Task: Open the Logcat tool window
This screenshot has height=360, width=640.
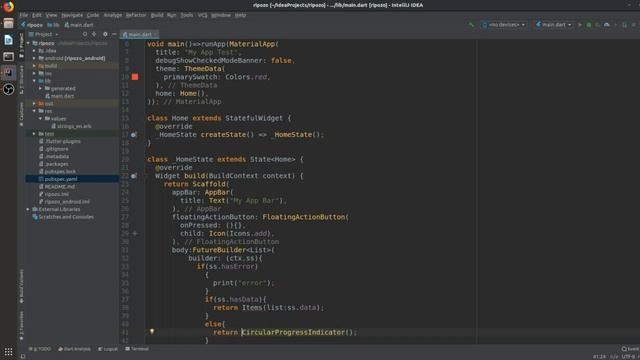Action: 108,349
